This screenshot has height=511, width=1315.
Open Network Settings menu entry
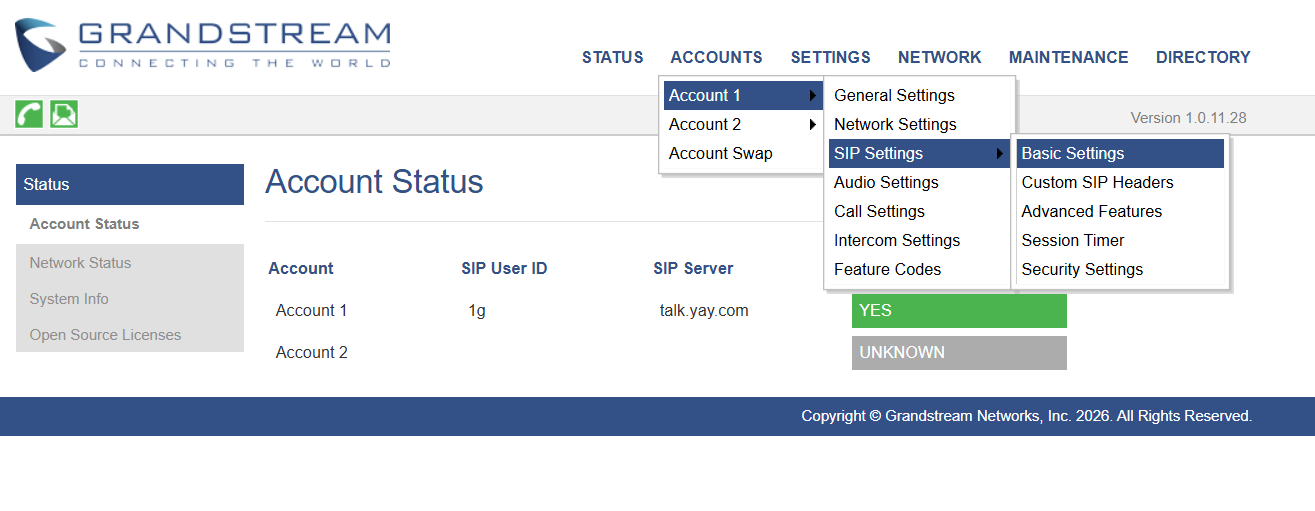[919, 125]
